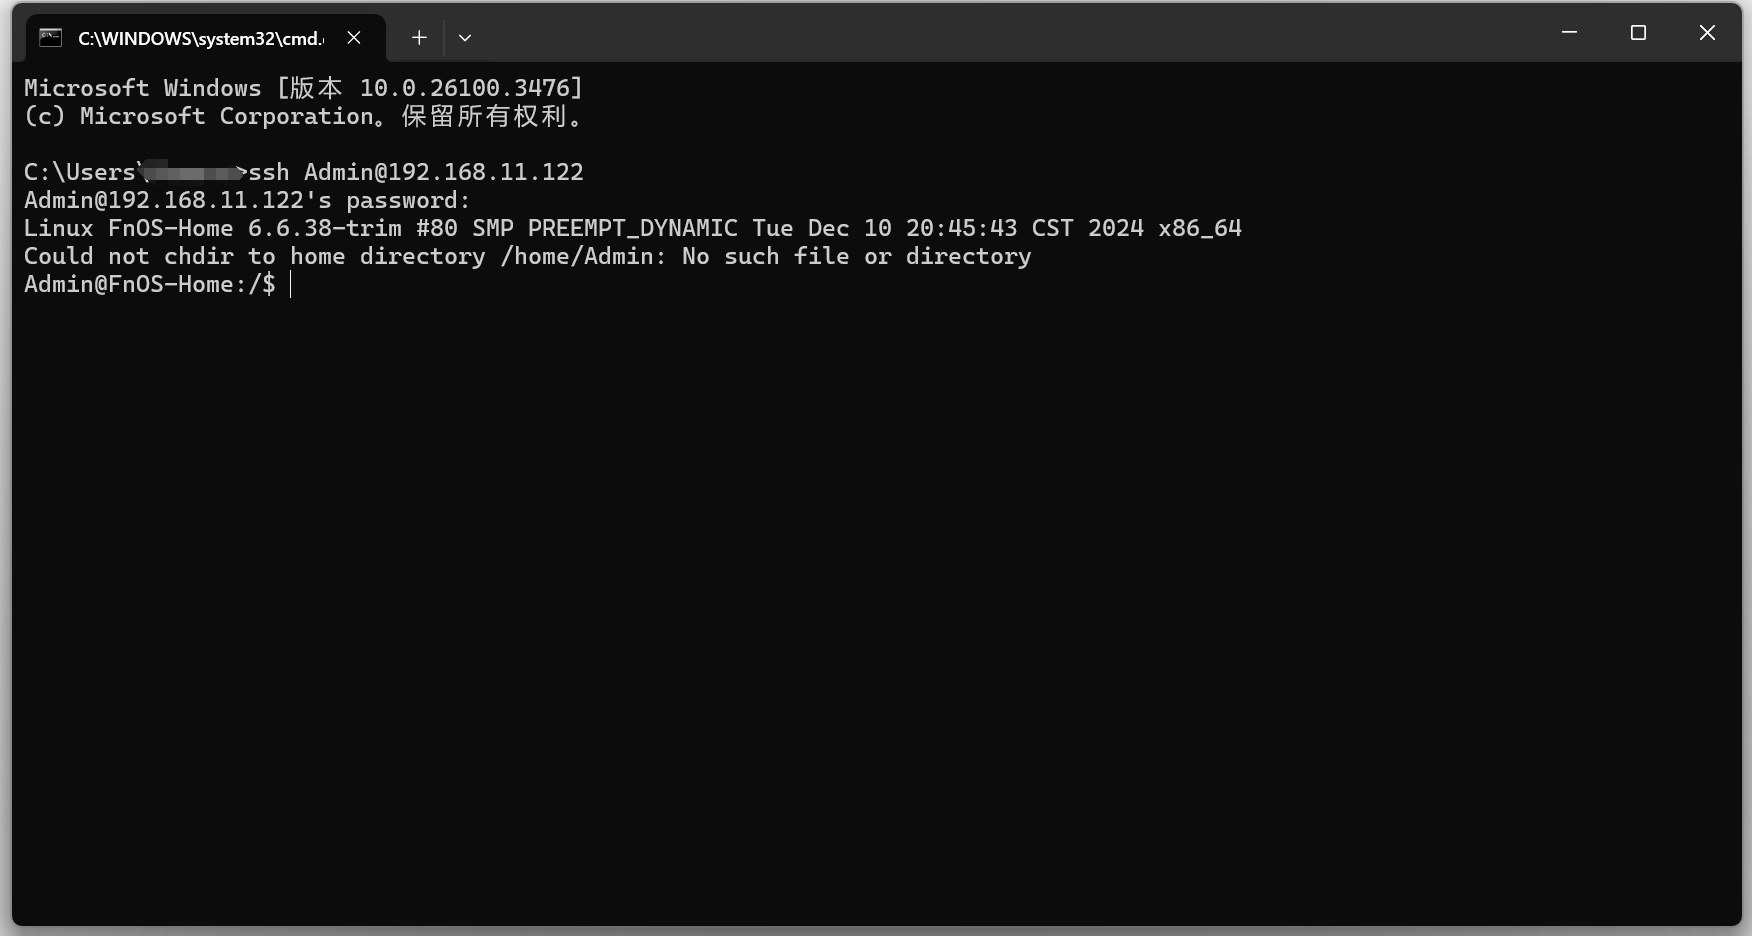Close the terminal window
Screen dimensions: 1752x936
pyautogui.click(x=1707, y=33)
